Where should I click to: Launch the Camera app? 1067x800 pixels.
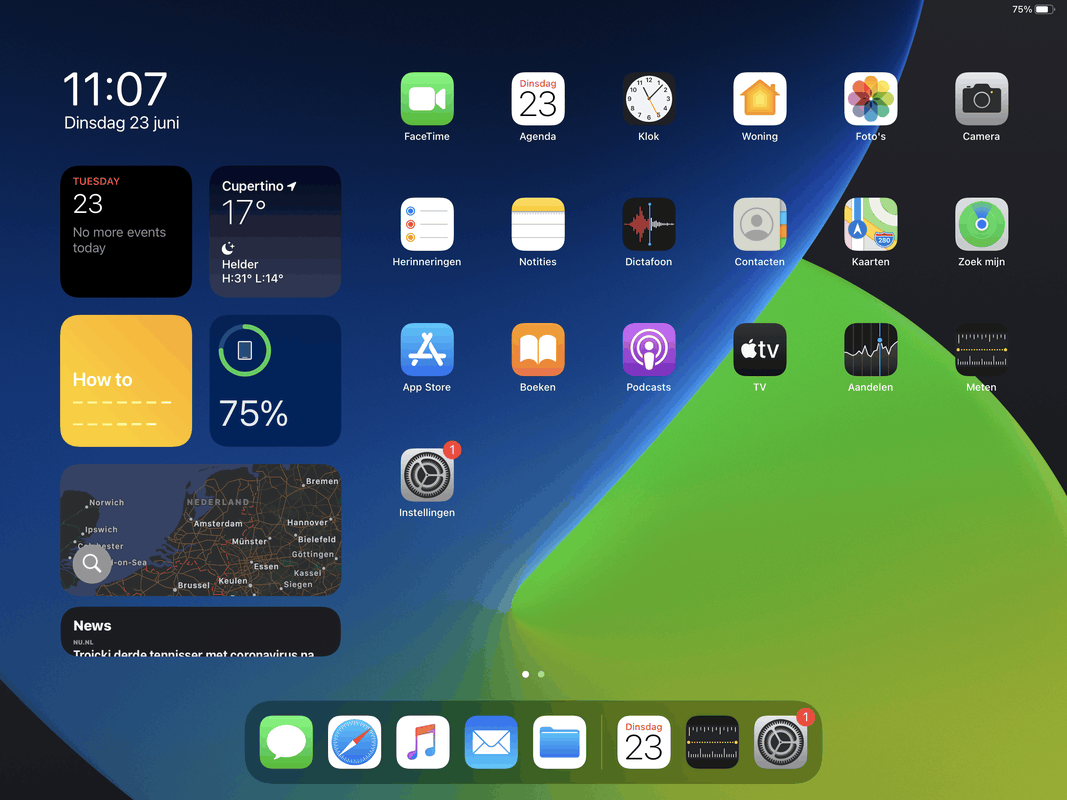click(x=981, y=99)
